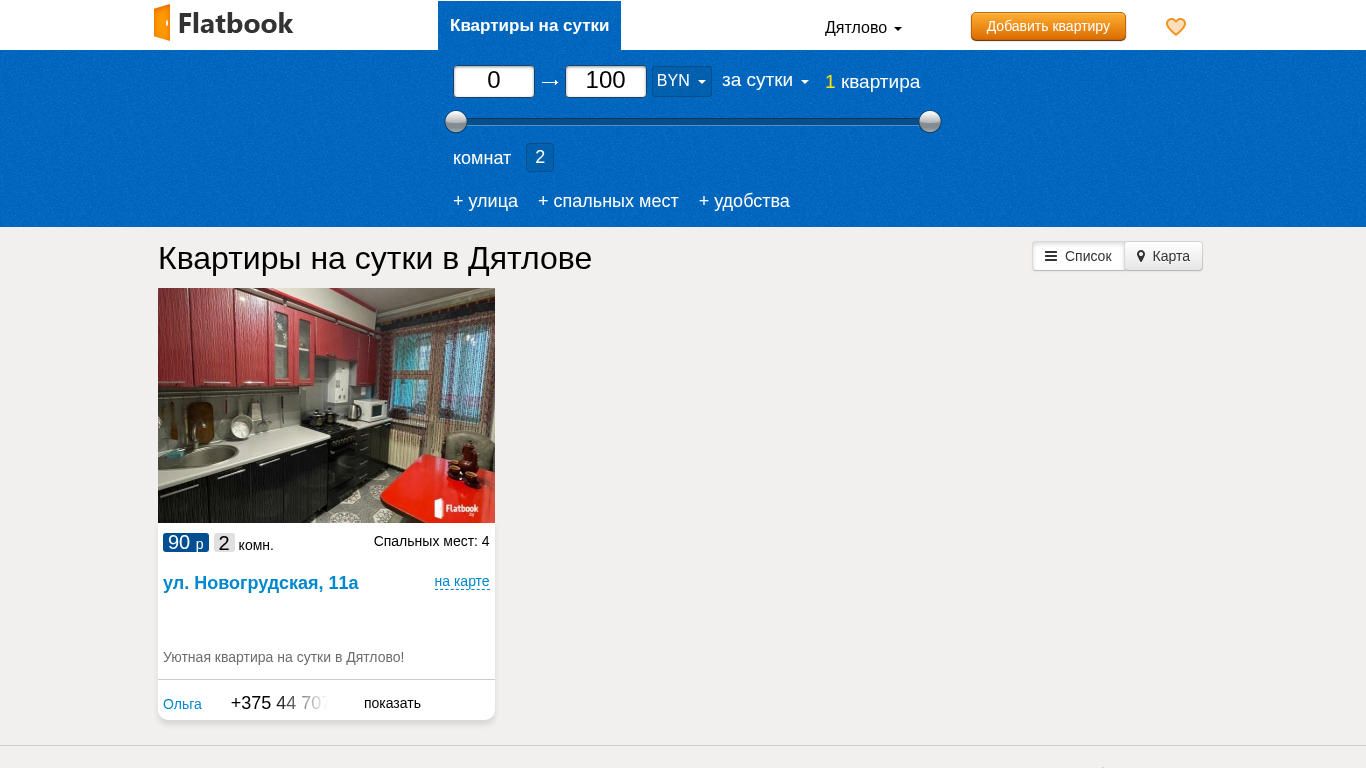This screenshot has width=1366, height=768.
Task: Click the Добавить квартиру button
Action: (x=1047, y=27)
